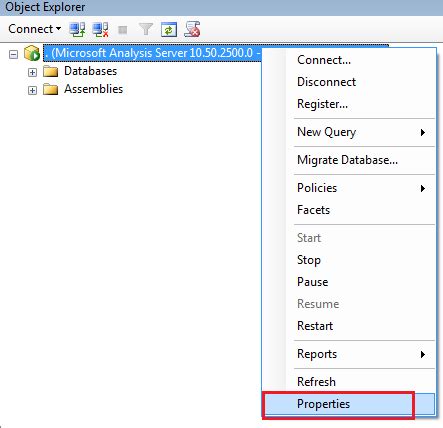
Task: Click the Refresh toolbar icon
Action: 169,30
